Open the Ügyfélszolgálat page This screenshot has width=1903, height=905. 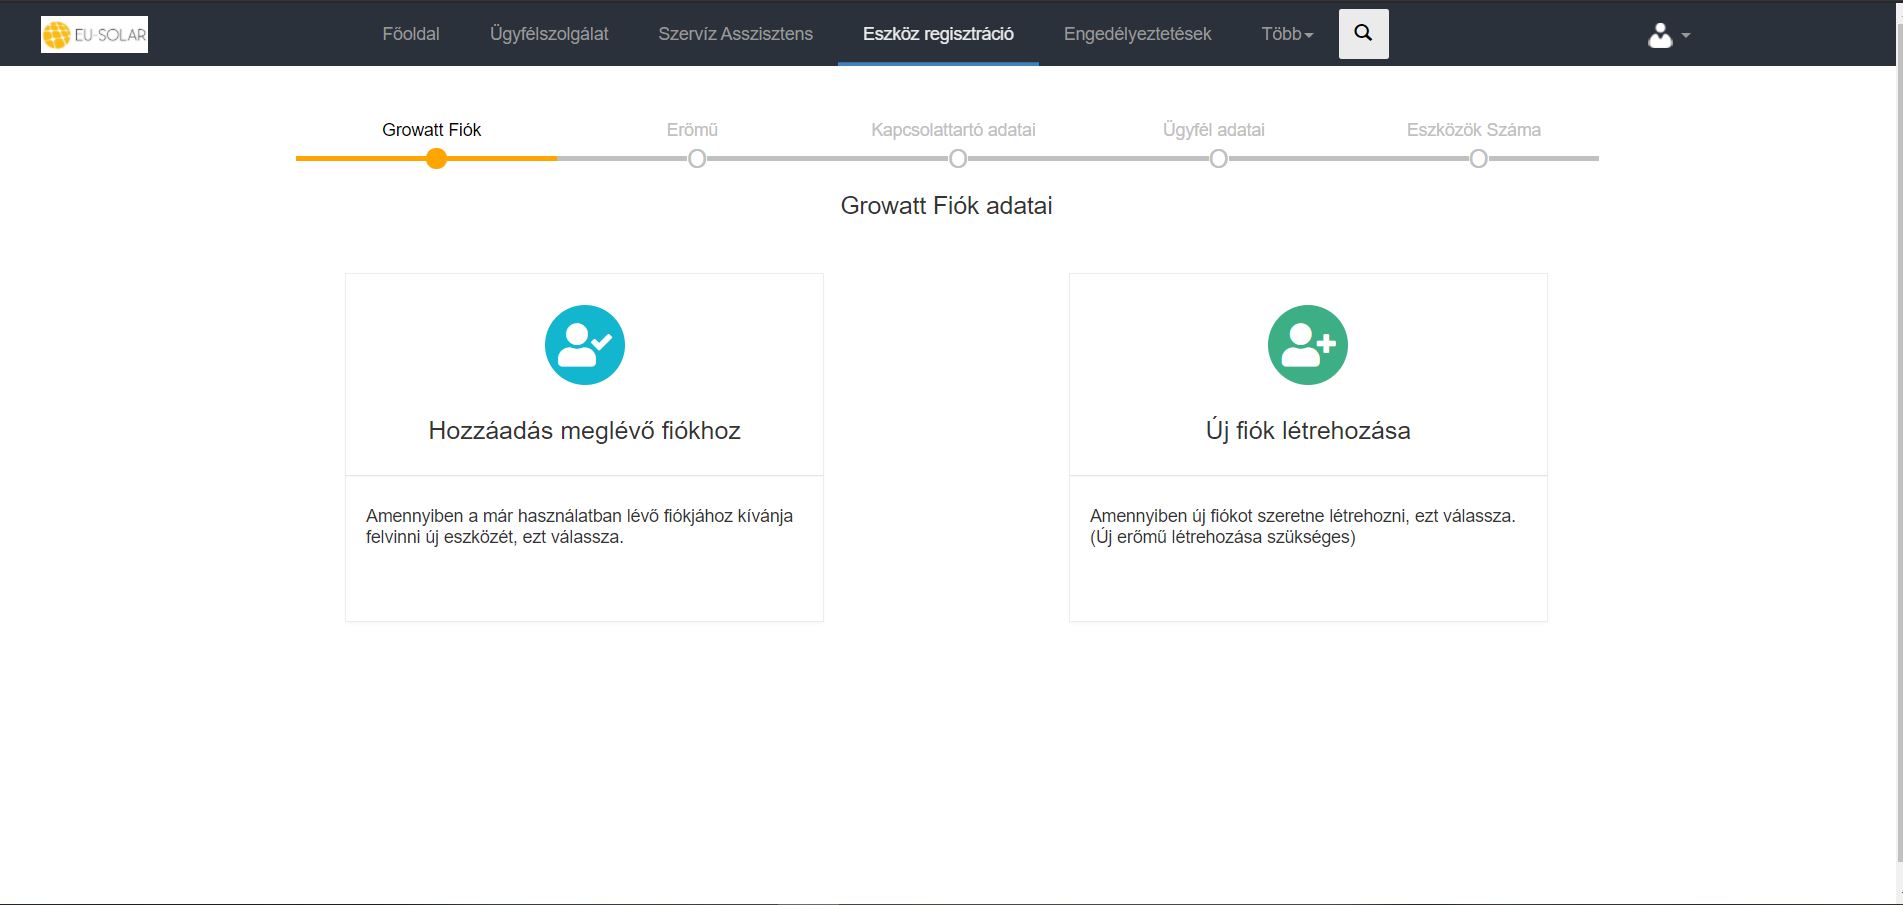[x=549, y=34]
